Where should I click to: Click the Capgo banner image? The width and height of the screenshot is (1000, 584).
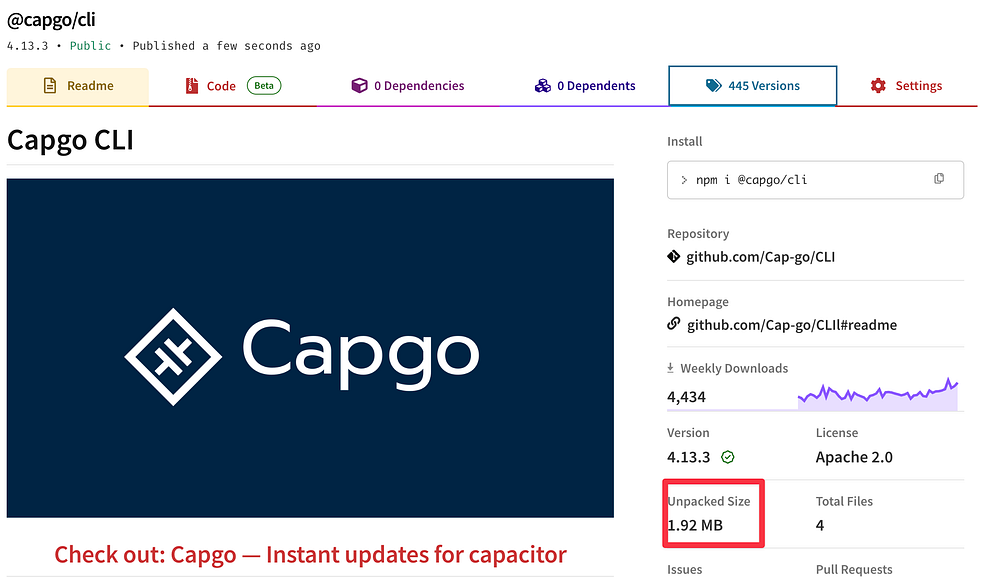(310, 348)
